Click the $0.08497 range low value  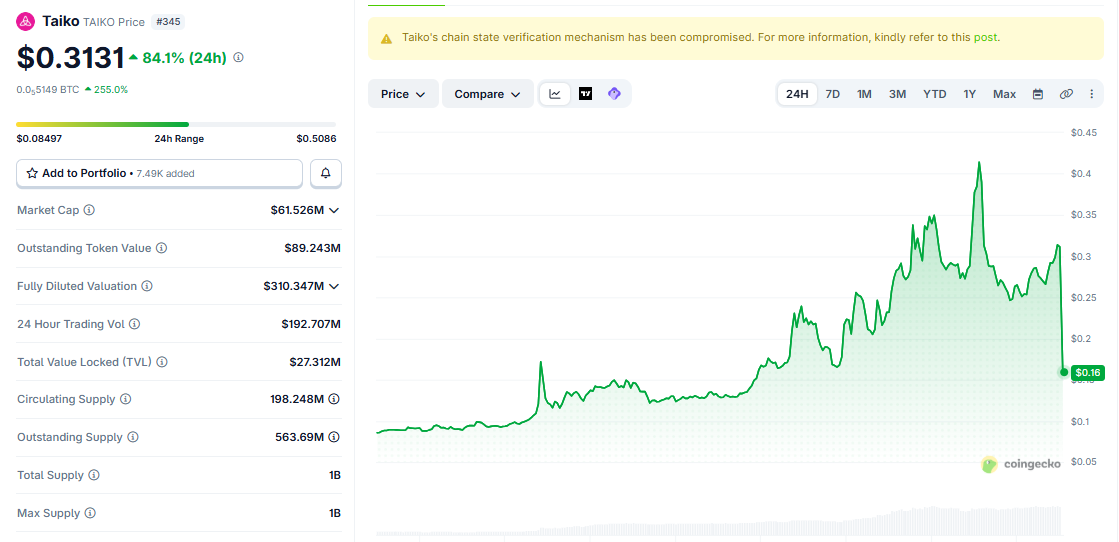[39, 139]
